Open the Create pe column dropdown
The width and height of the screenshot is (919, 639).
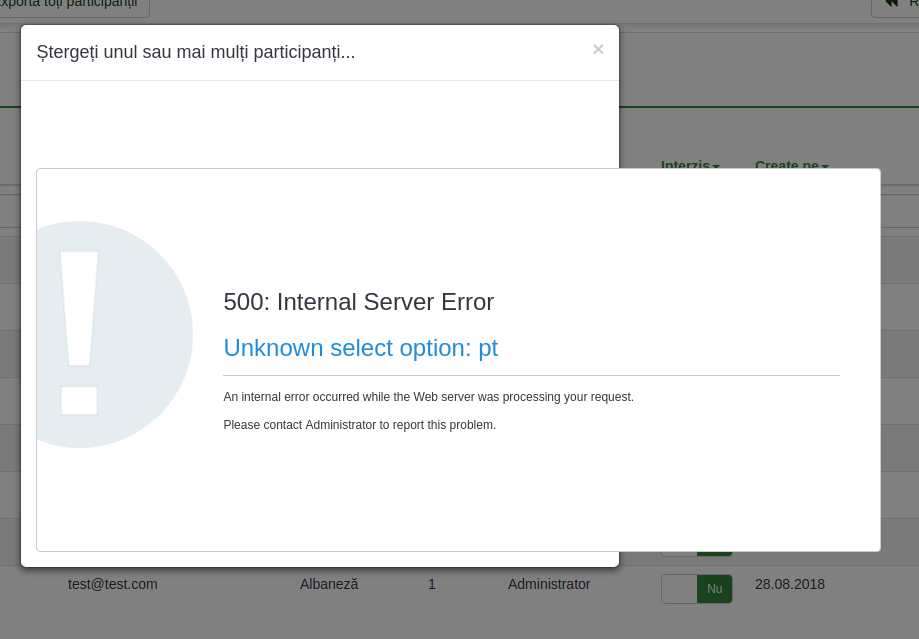791,164
